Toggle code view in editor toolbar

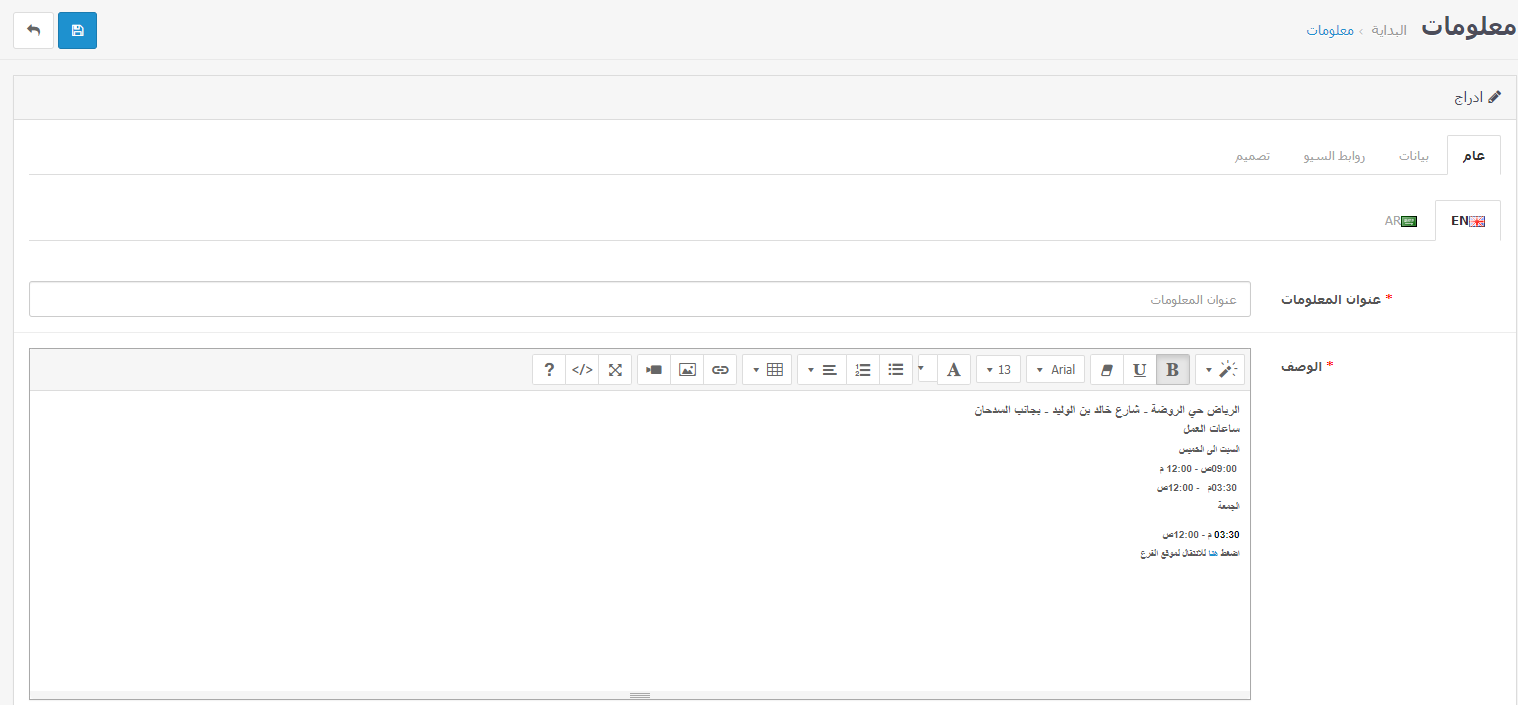582,370
